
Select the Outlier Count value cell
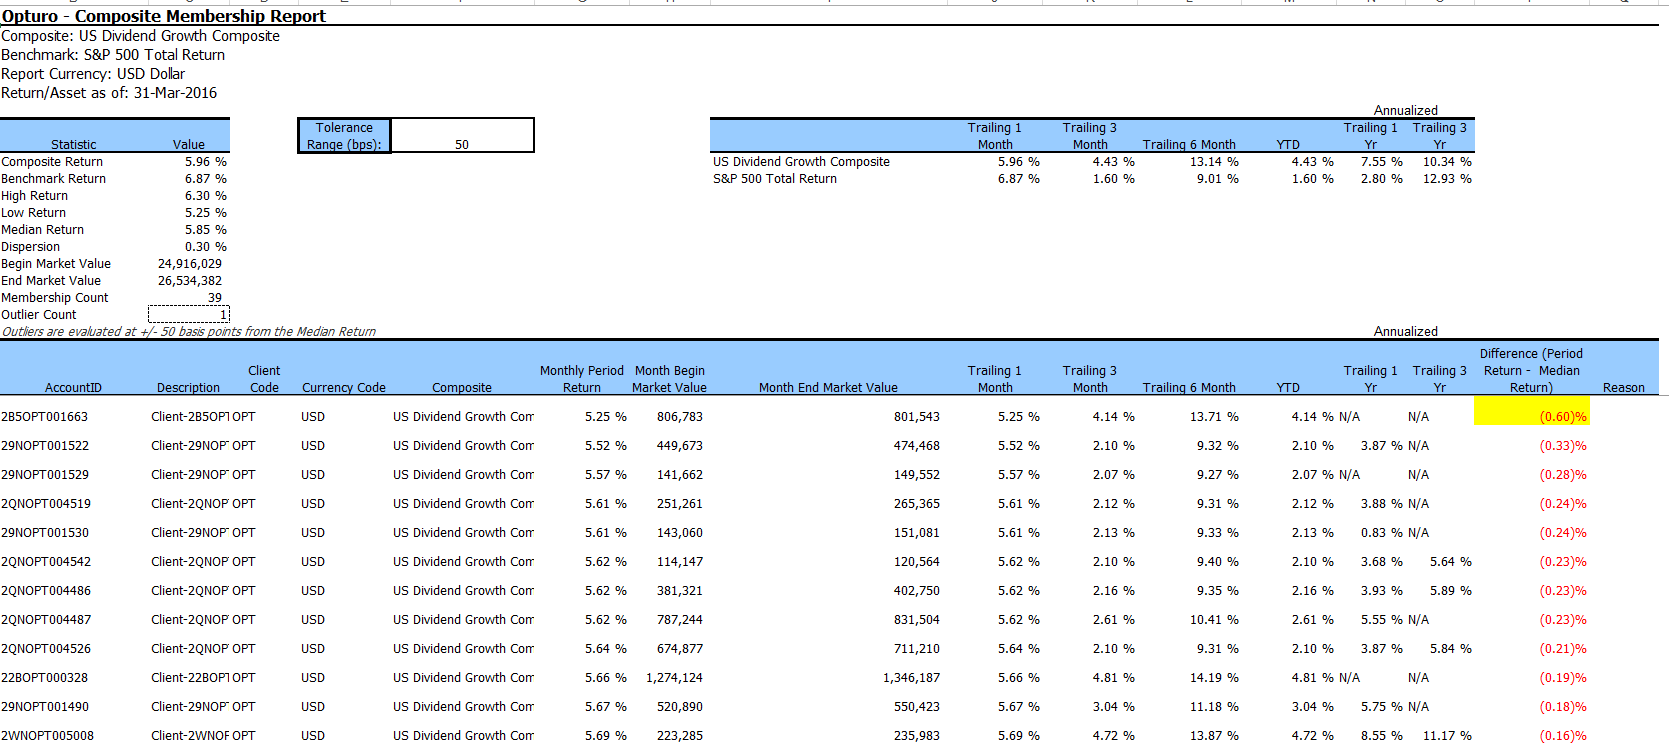tap(189, 315)
